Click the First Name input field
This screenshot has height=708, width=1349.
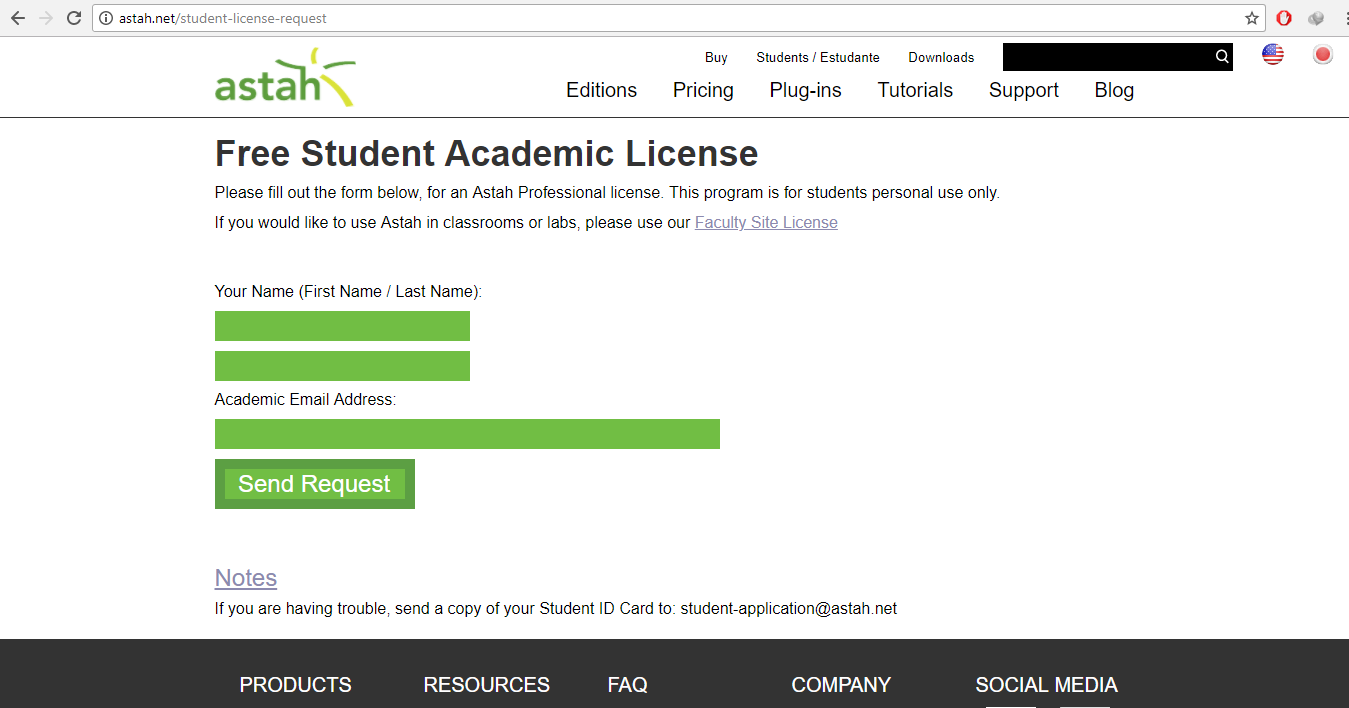pyautogui.click(x=342, y=326)
